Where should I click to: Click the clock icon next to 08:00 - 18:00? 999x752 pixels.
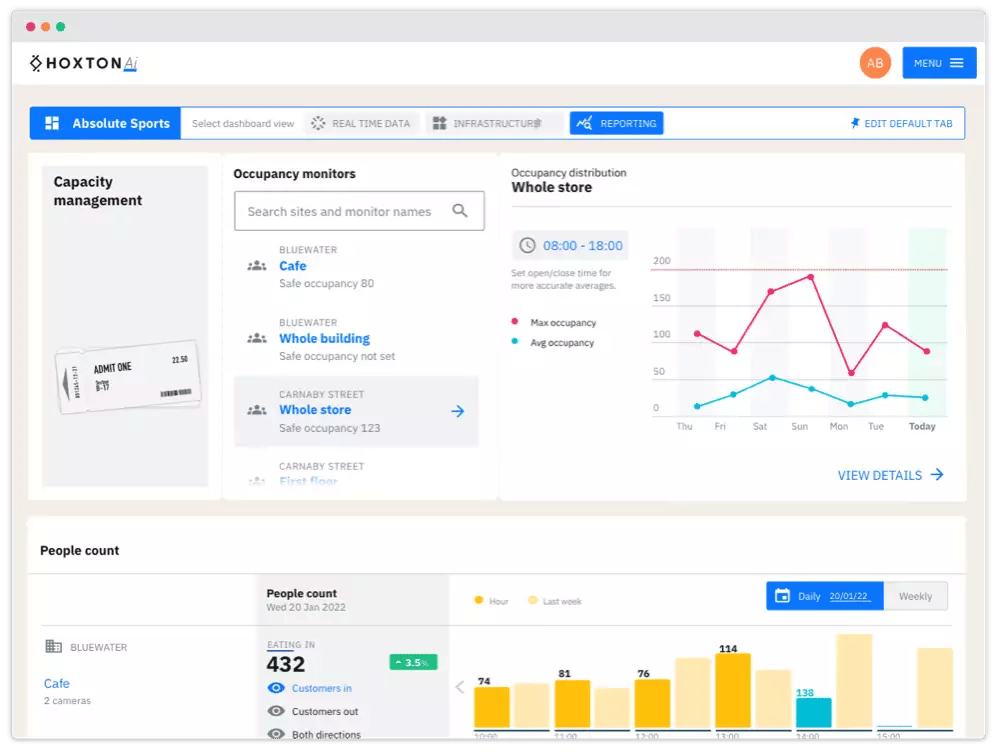point(527,245)
